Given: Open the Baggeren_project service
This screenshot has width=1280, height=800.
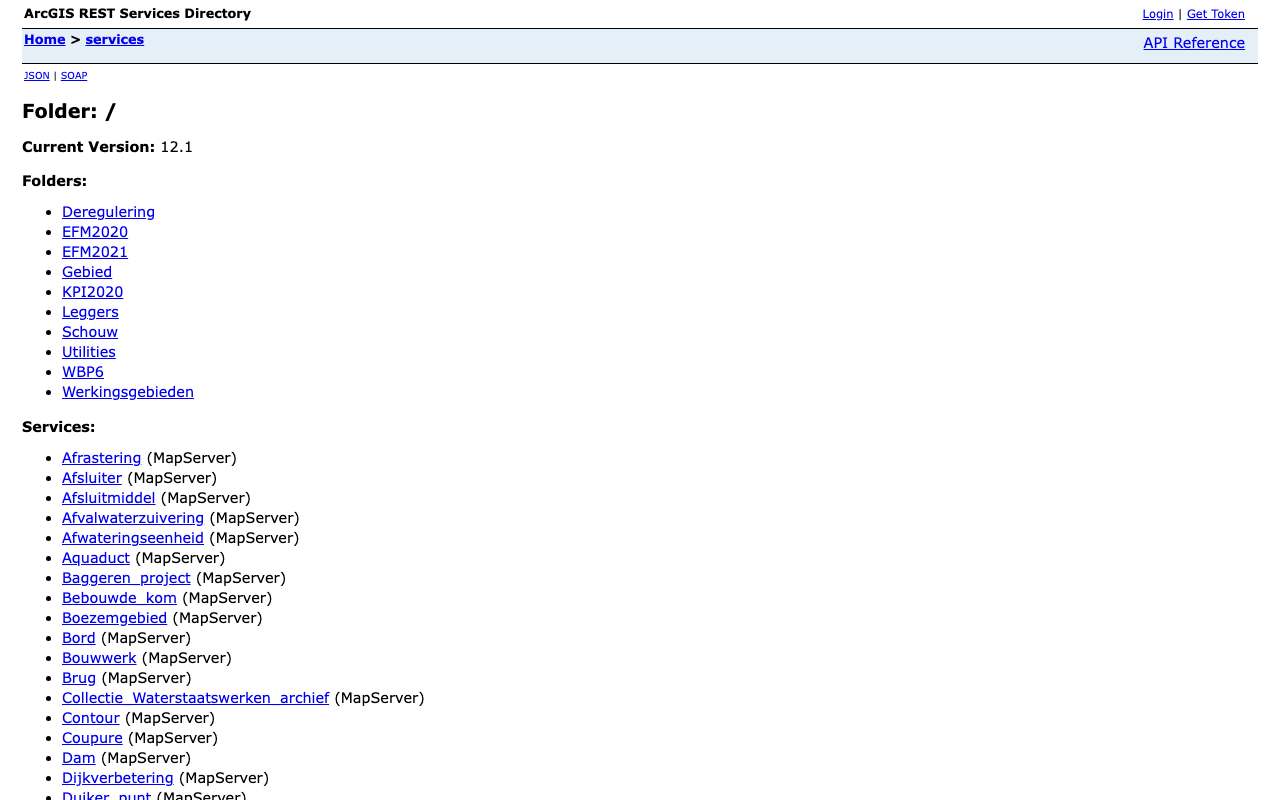Looking at the screenshot, I should pos(126,578).
